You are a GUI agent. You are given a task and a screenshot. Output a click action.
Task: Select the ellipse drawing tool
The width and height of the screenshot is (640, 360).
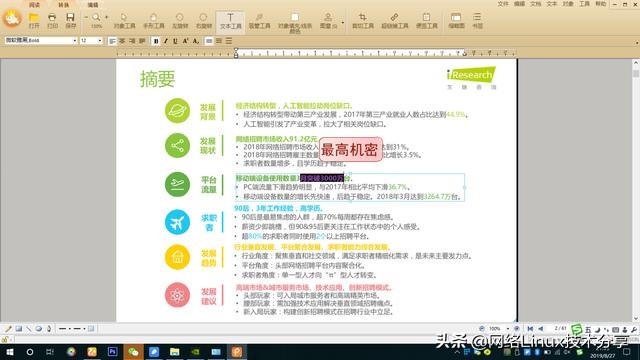coord(39,329)
